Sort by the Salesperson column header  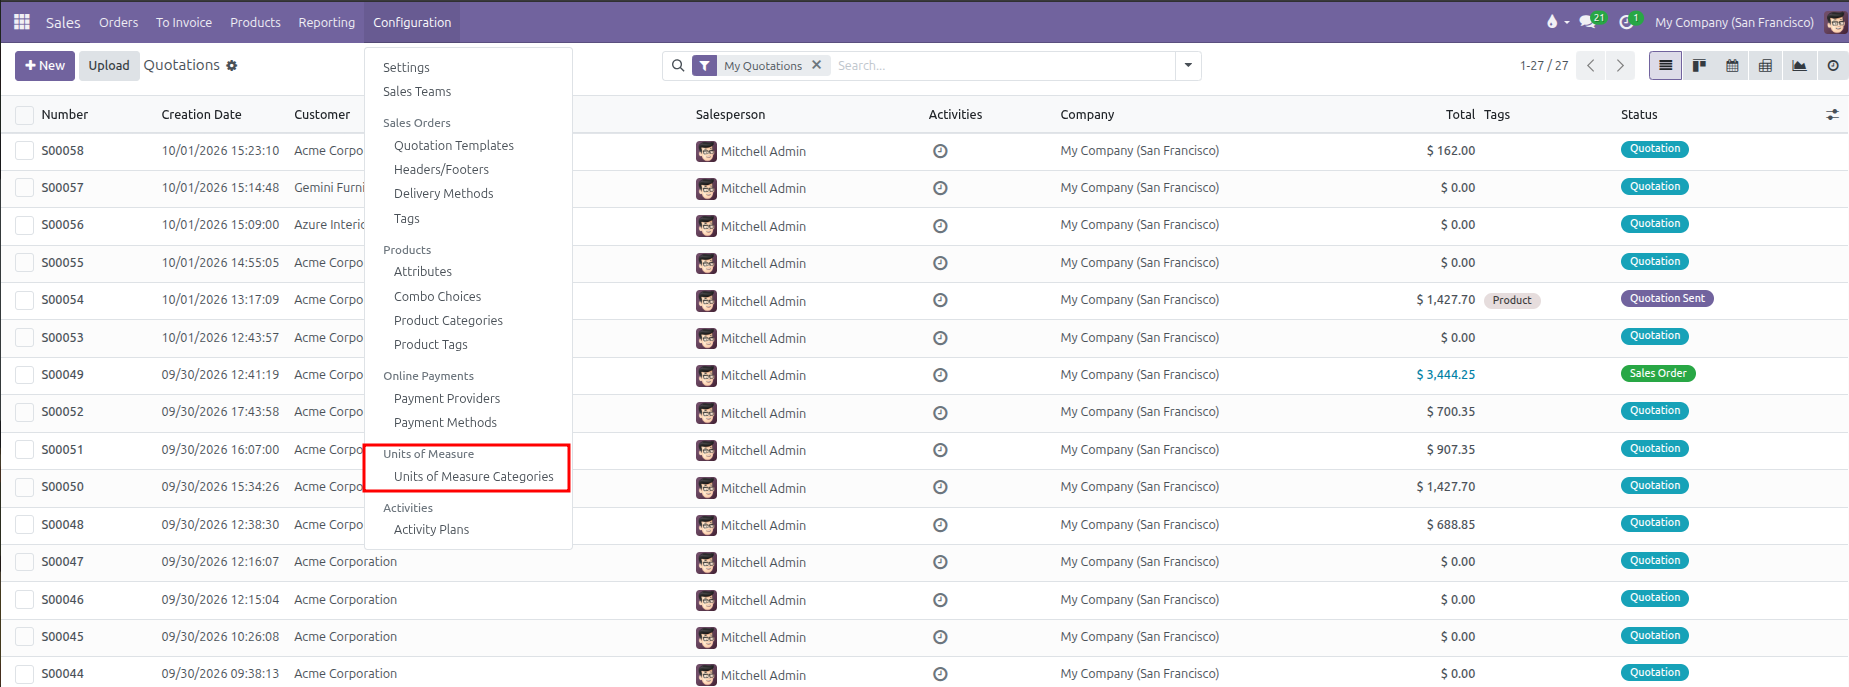[731, 115]
